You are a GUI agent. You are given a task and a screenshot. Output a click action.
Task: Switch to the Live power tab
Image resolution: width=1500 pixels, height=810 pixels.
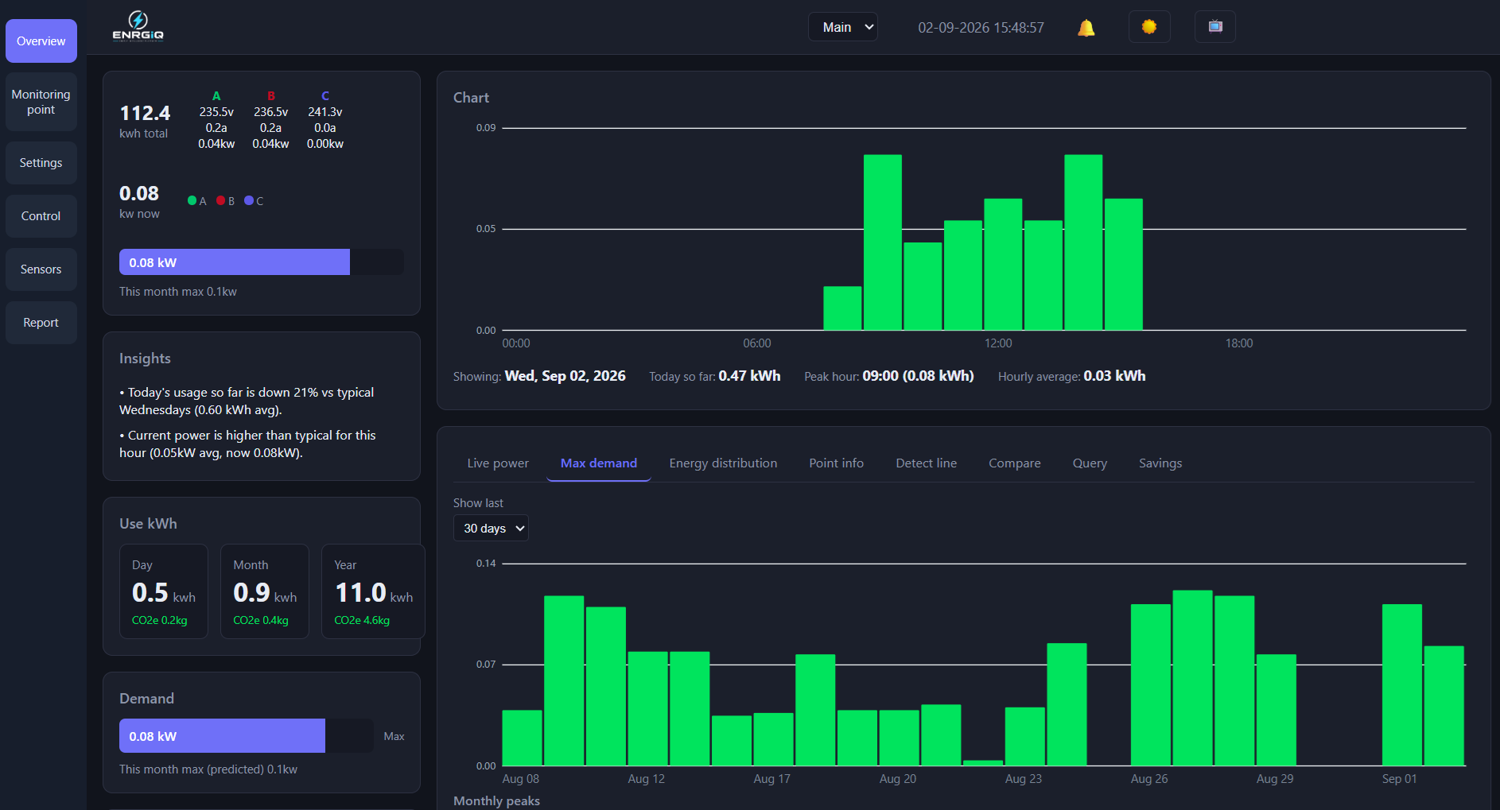498,463
